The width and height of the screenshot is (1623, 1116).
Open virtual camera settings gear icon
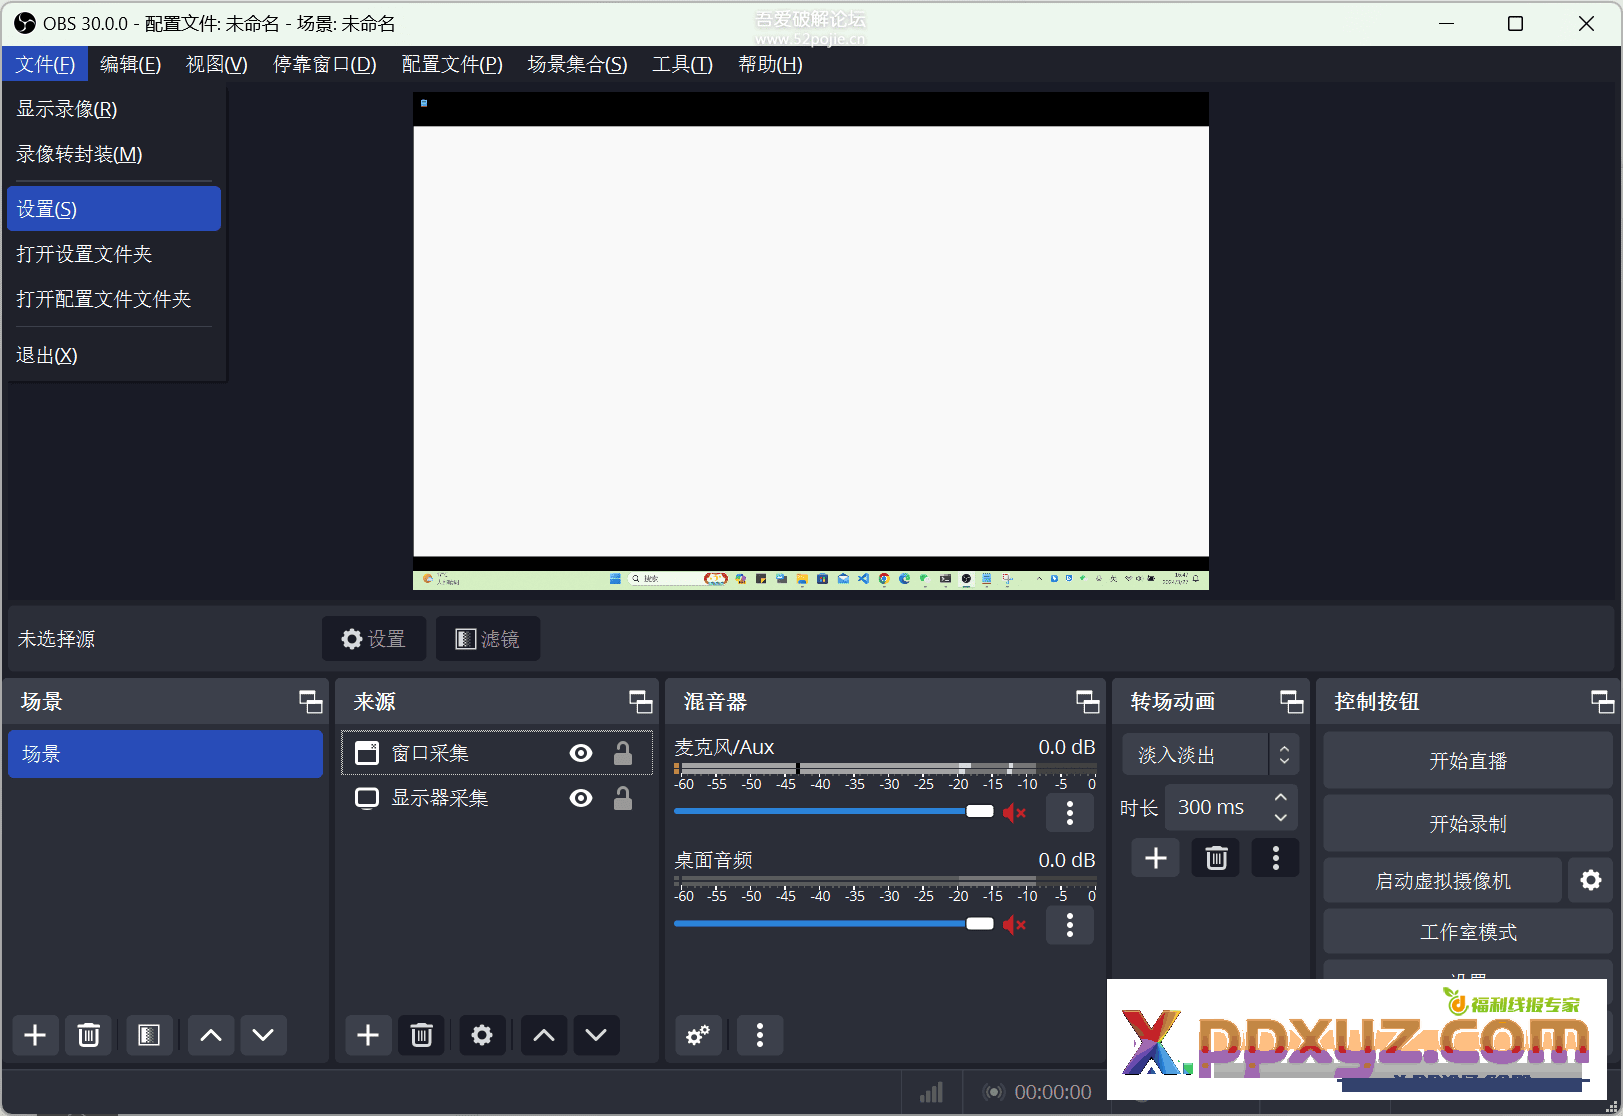pos(1590,880)
